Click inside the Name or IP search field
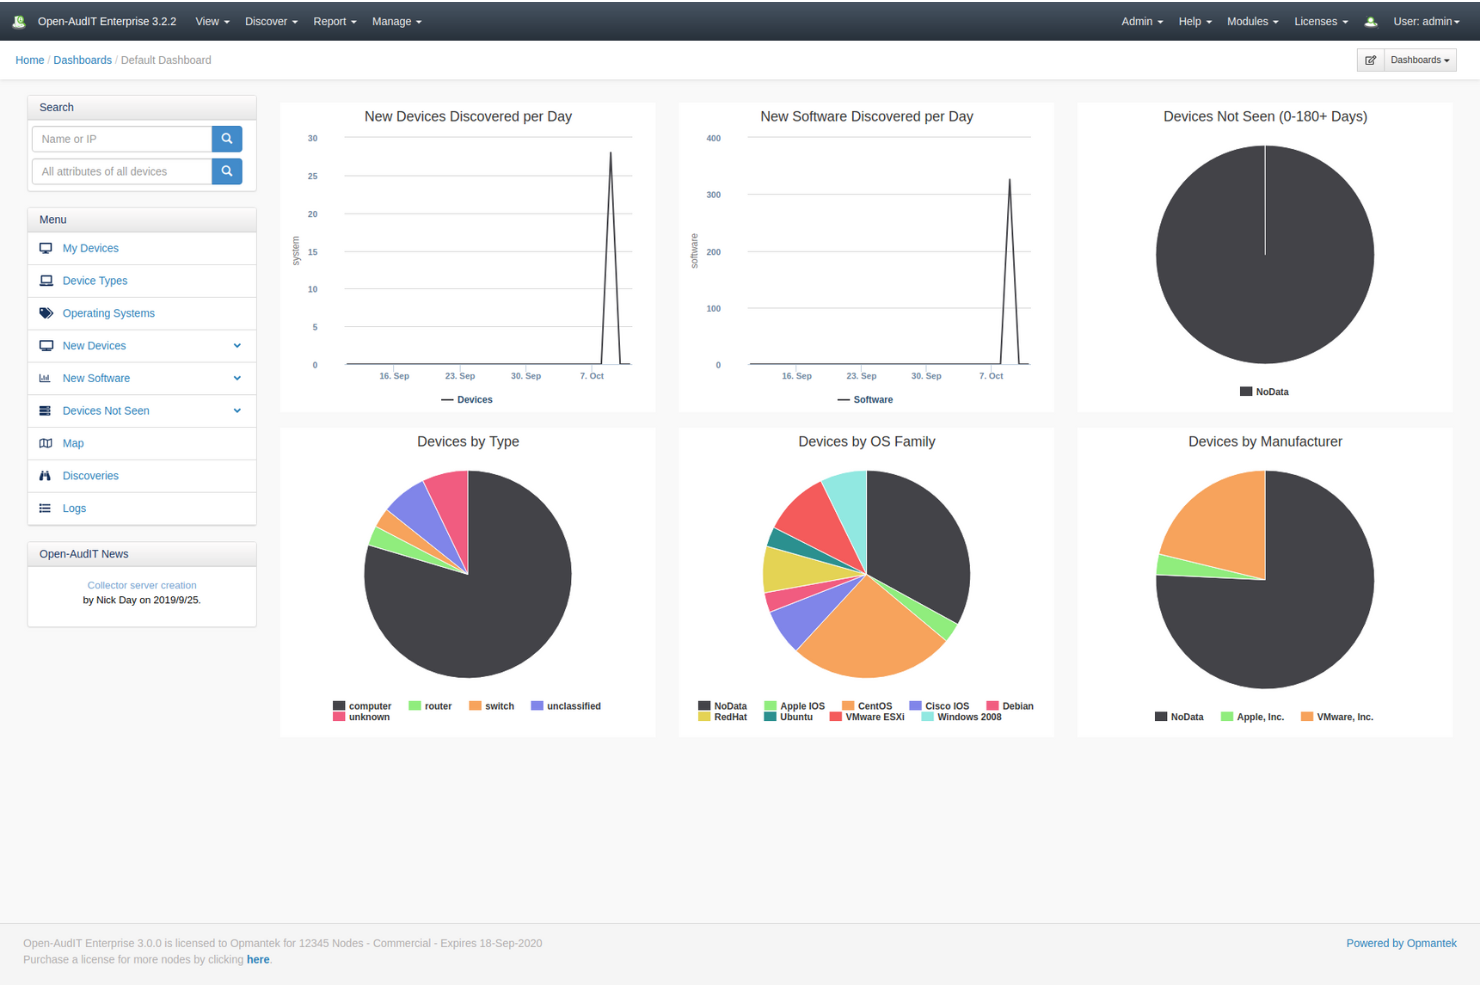 [120, 139]
